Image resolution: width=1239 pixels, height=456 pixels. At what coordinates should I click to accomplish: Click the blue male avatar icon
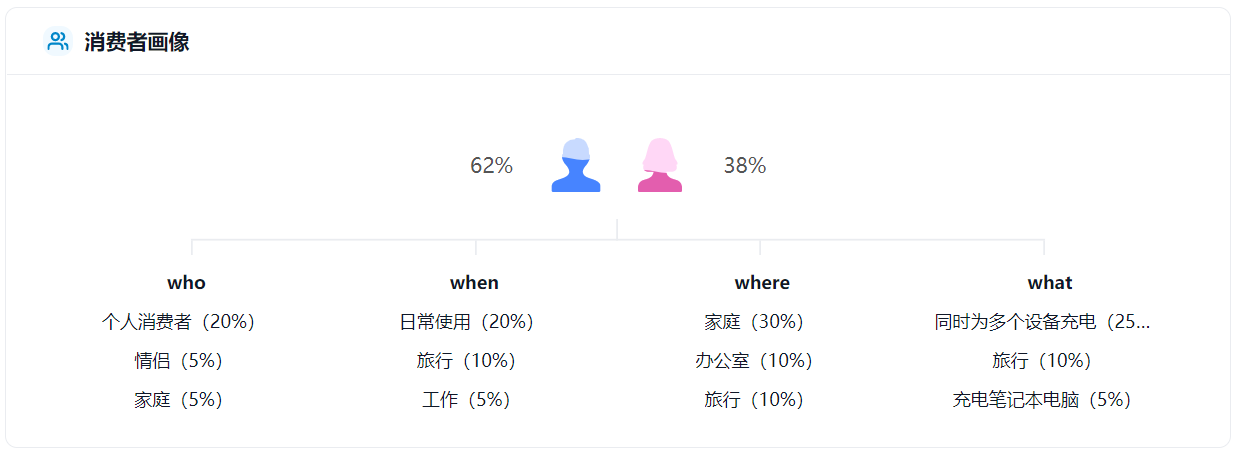pos(576,165)
